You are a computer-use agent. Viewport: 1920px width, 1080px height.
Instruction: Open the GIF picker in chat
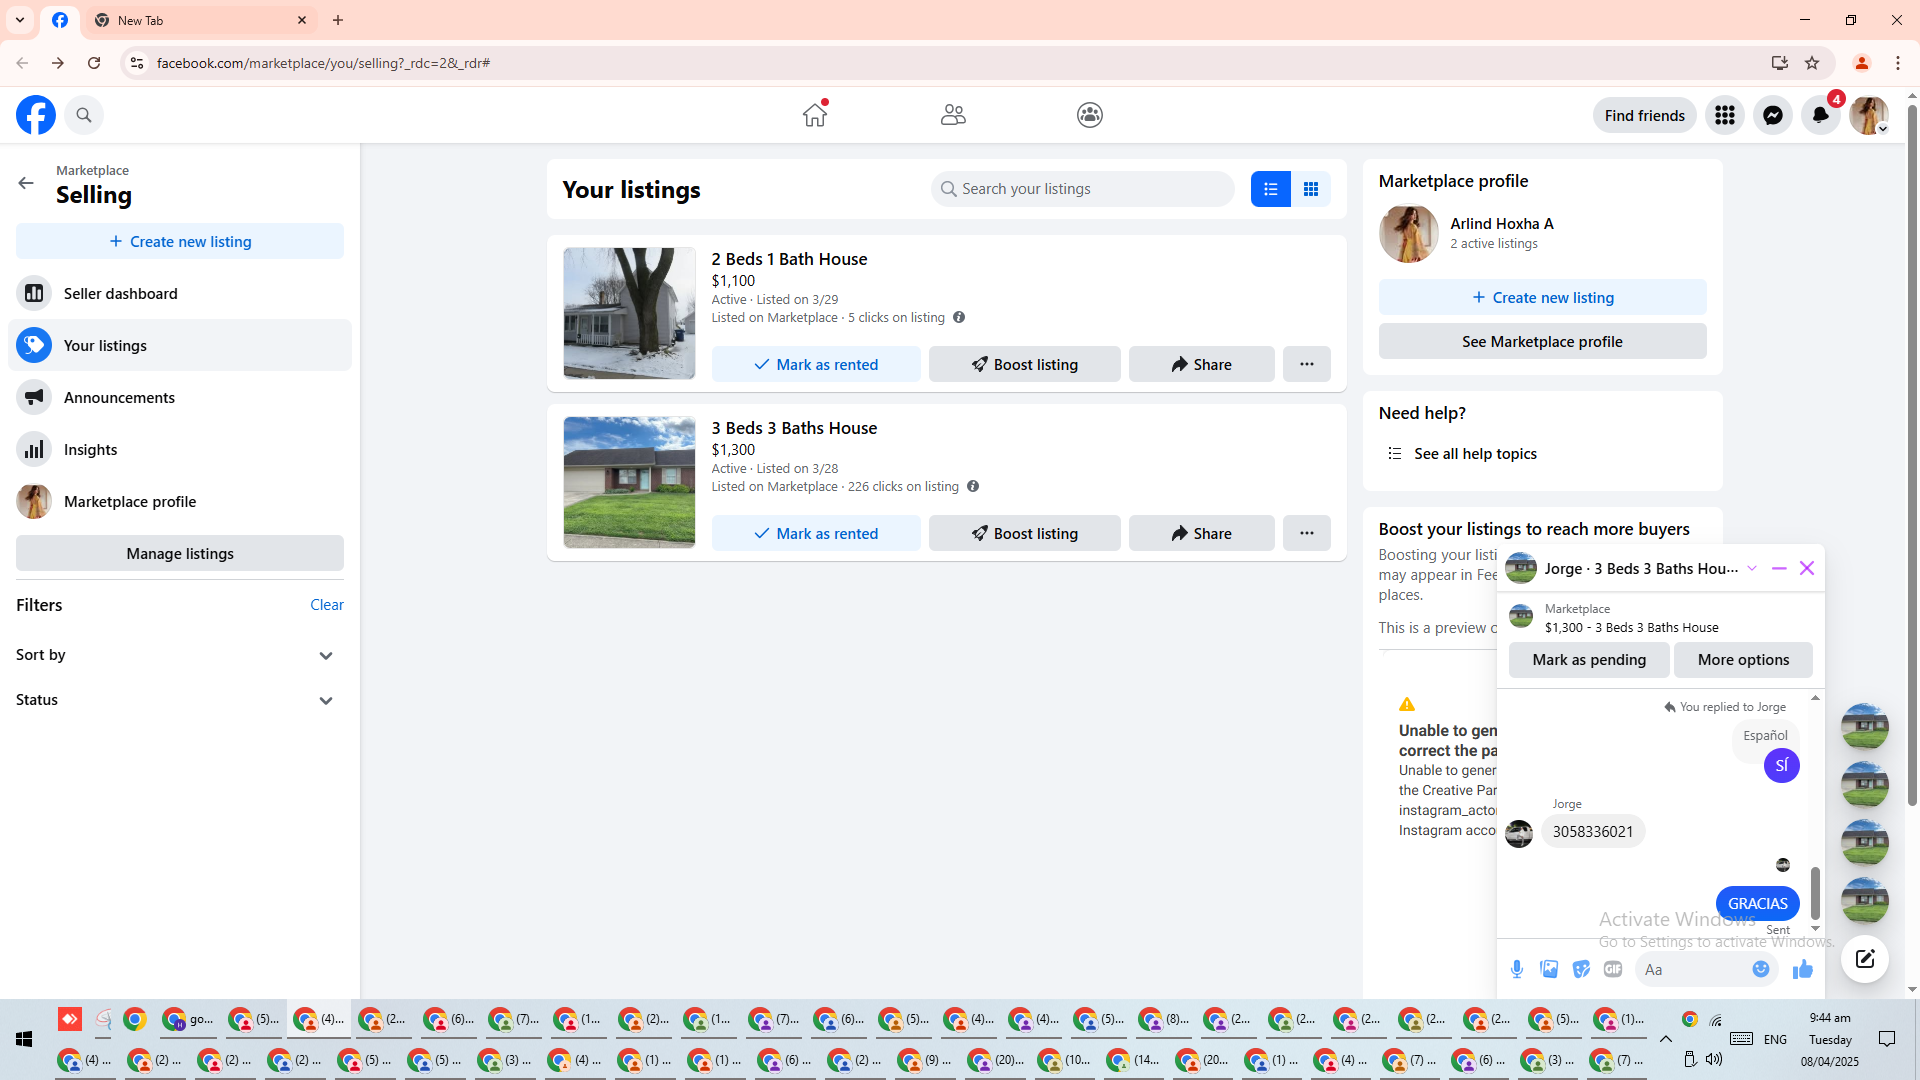[x=1613, y=969]
